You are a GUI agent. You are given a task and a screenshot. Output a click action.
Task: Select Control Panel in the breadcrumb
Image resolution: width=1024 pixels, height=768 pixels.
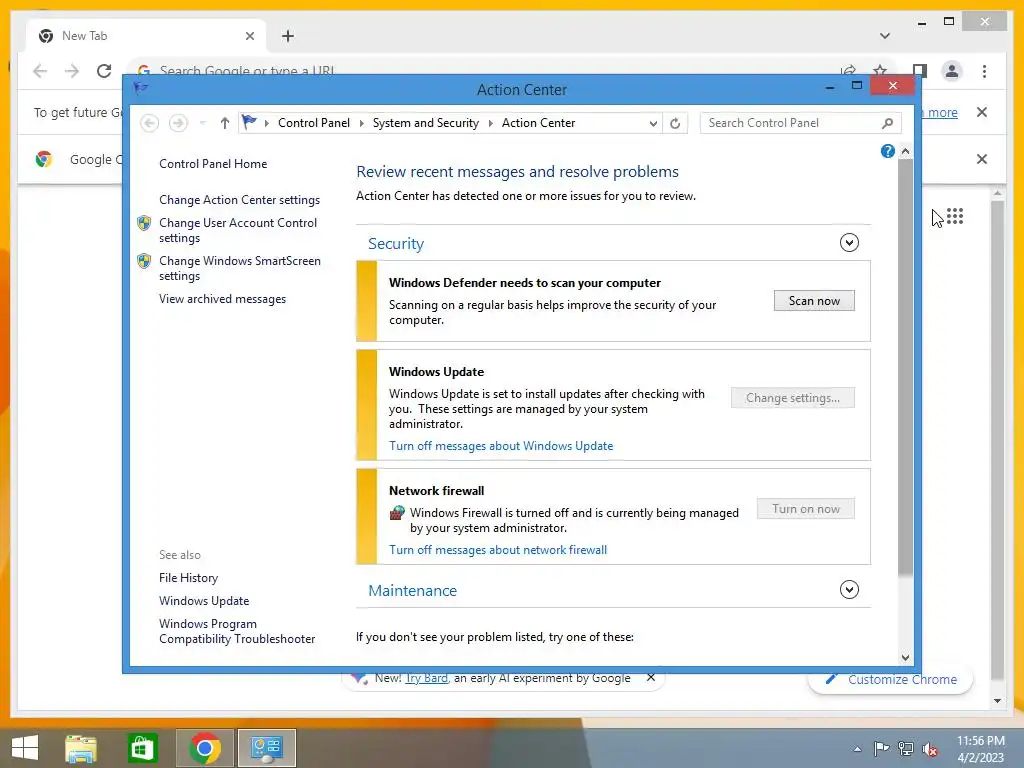click(313, 123)
